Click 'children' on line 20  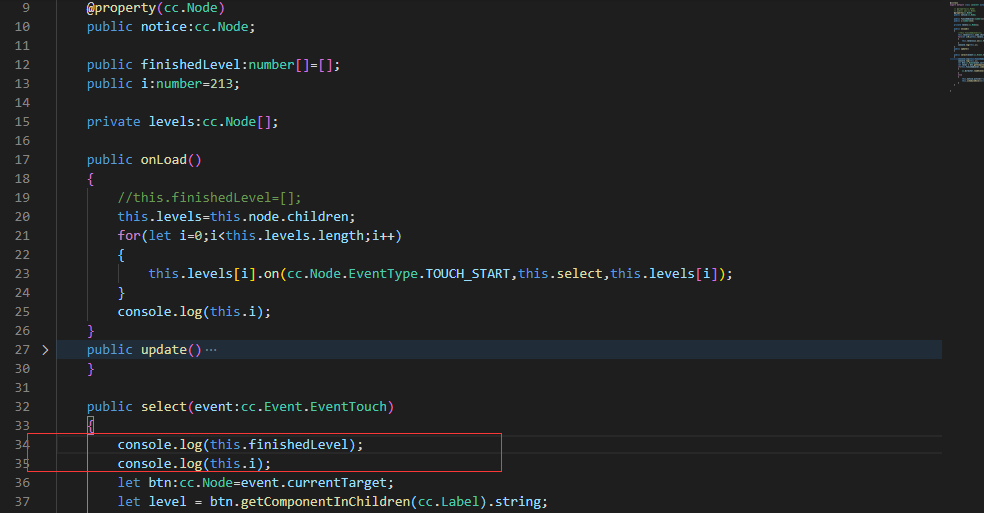tap(318, 217)
